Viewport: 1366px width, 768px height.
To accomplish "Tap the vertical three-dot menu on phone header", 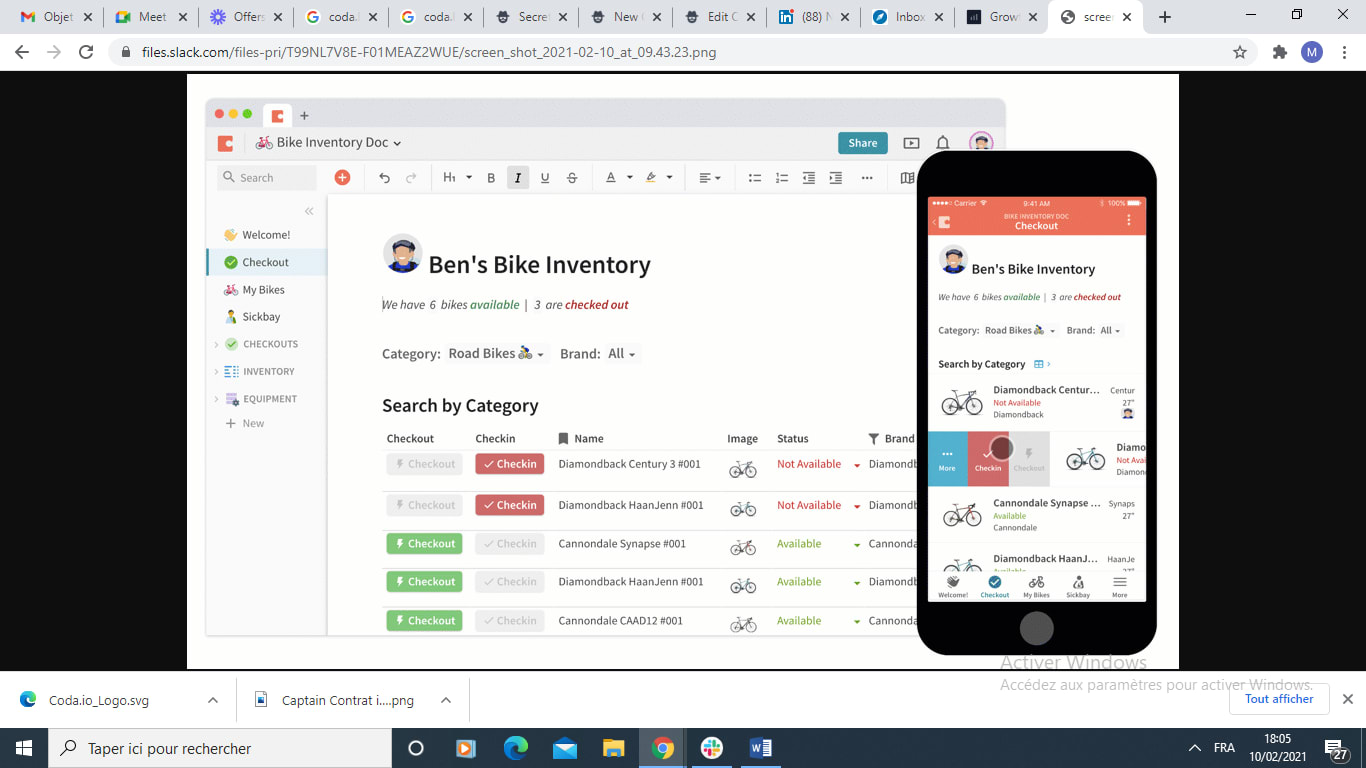I will (x=1129, y=220).
